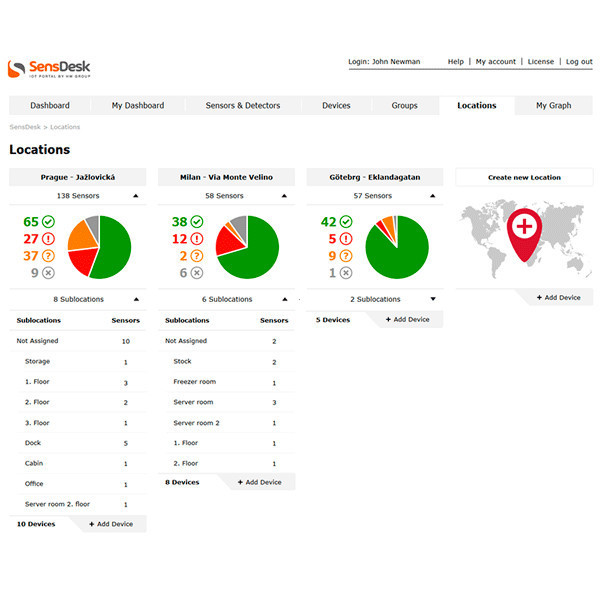Viewport: 600px width, 600px height.
Task: Click the red alert icon in Milan panel
Action: (x=197, y=239)
